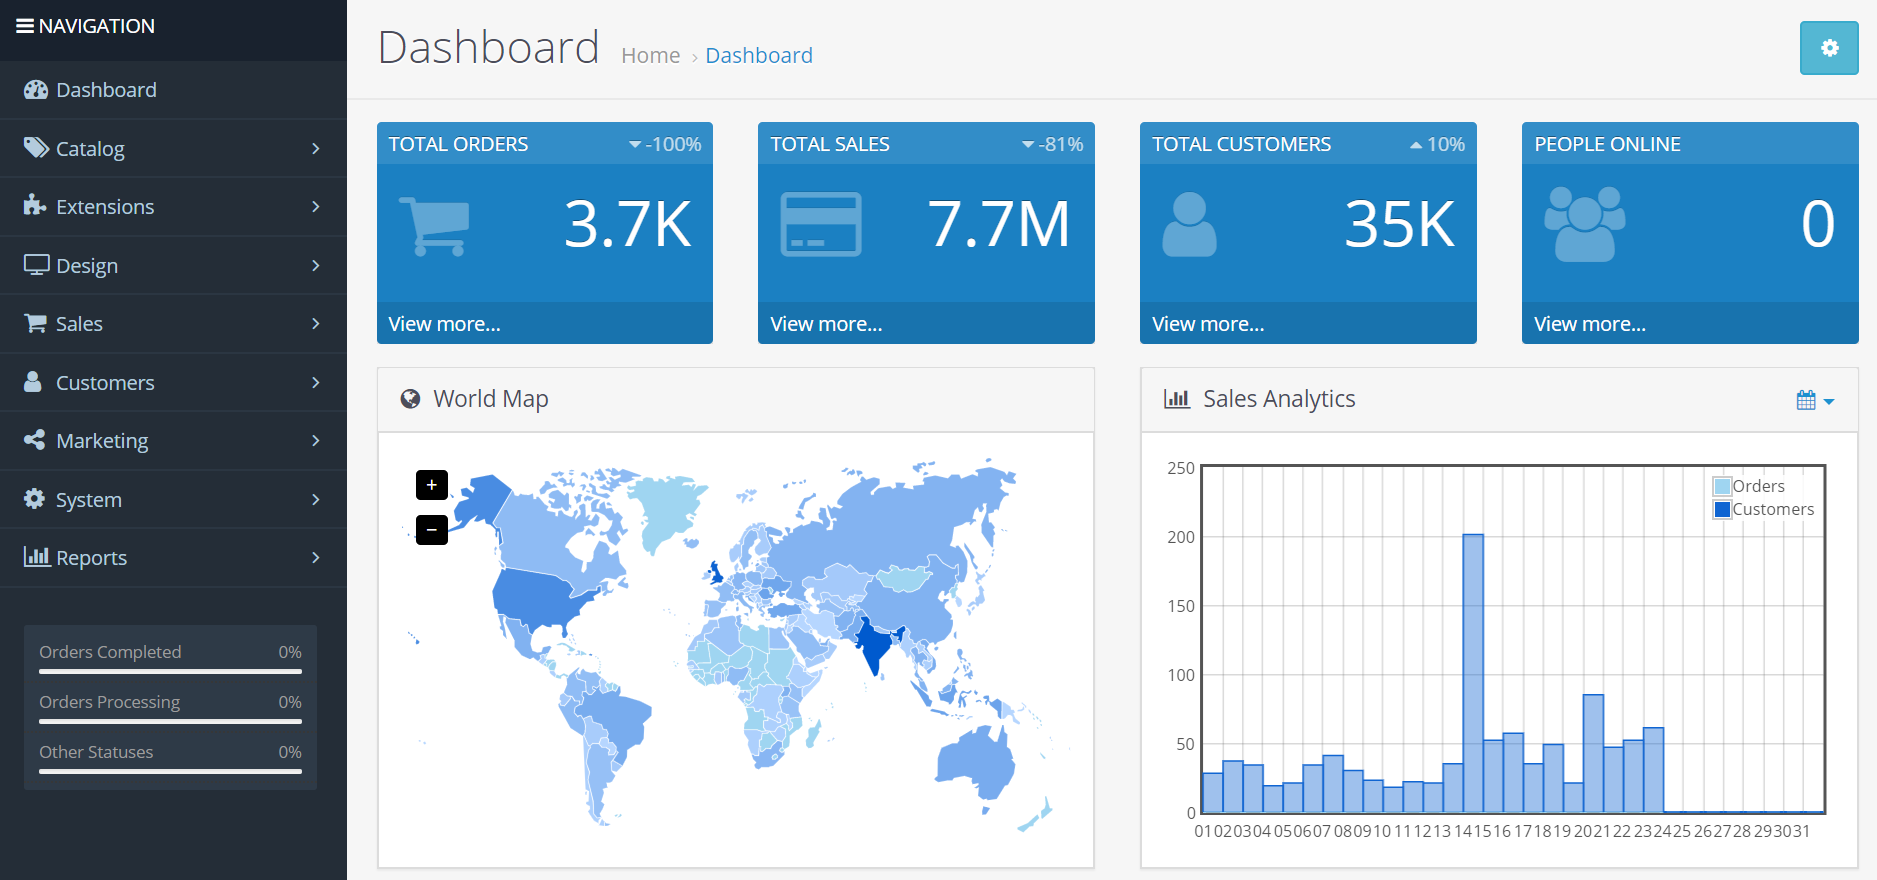The height and width of the screenshot is (880, 1877).
Task: Click the user icon in Total Customers
Action: click(1189, 225)
